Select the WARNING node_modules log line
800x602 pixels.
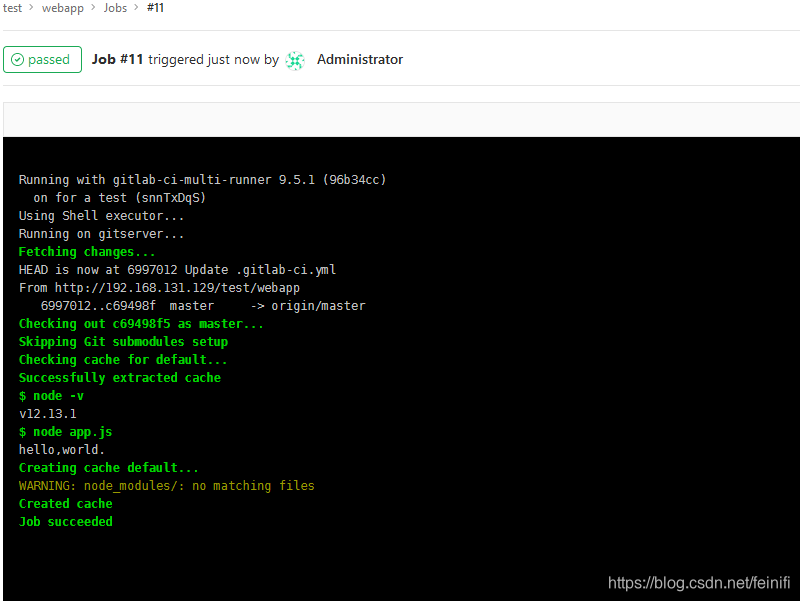(x=167, y=486)
